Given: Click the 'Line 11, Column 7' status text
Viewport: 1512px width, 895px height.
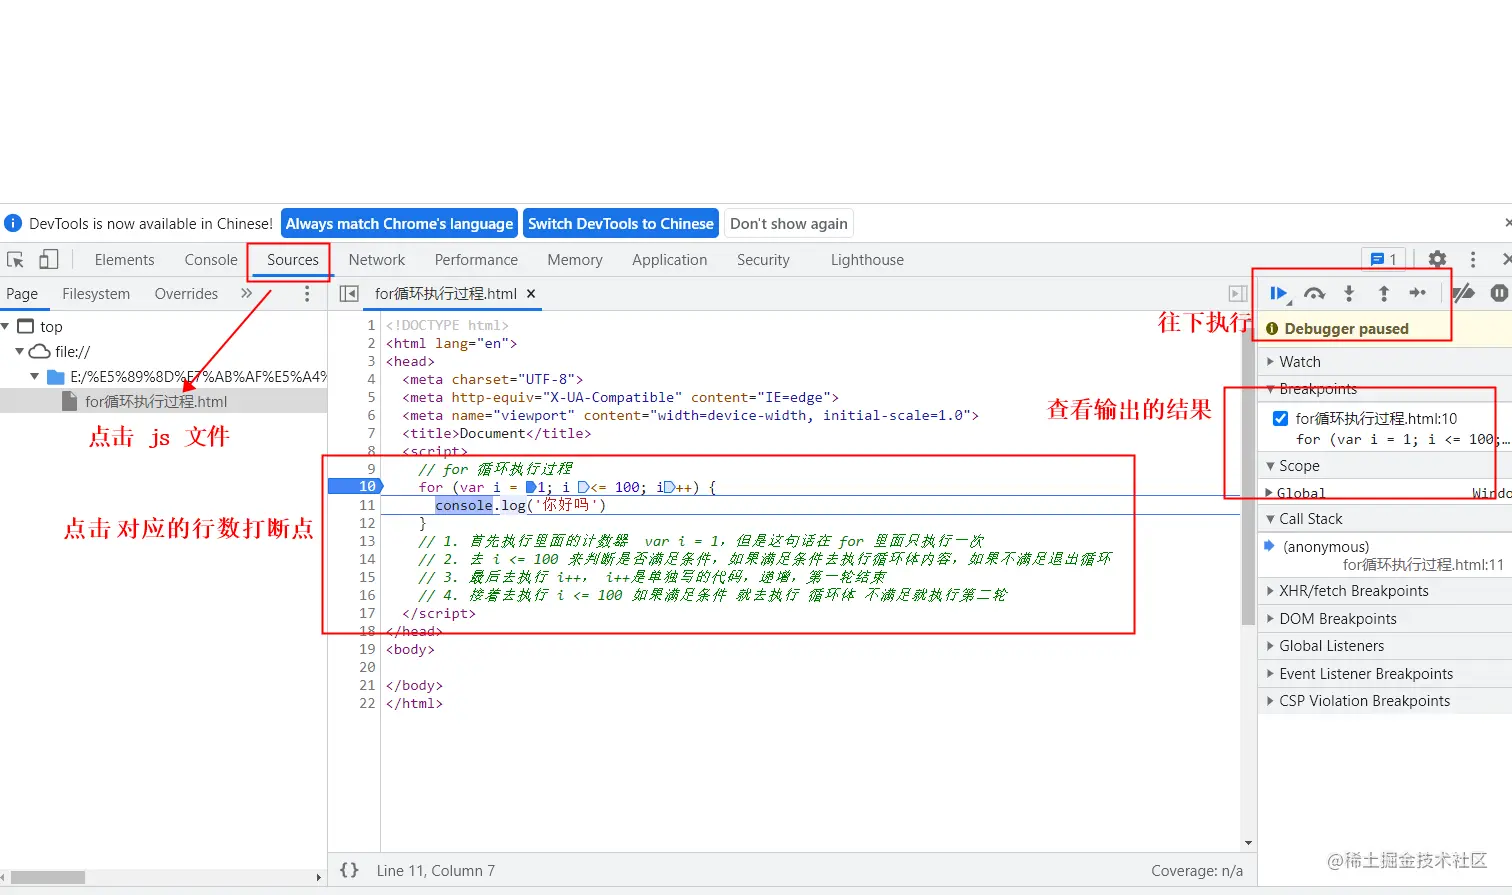Looking at the screenshot, I should [436, 871].
